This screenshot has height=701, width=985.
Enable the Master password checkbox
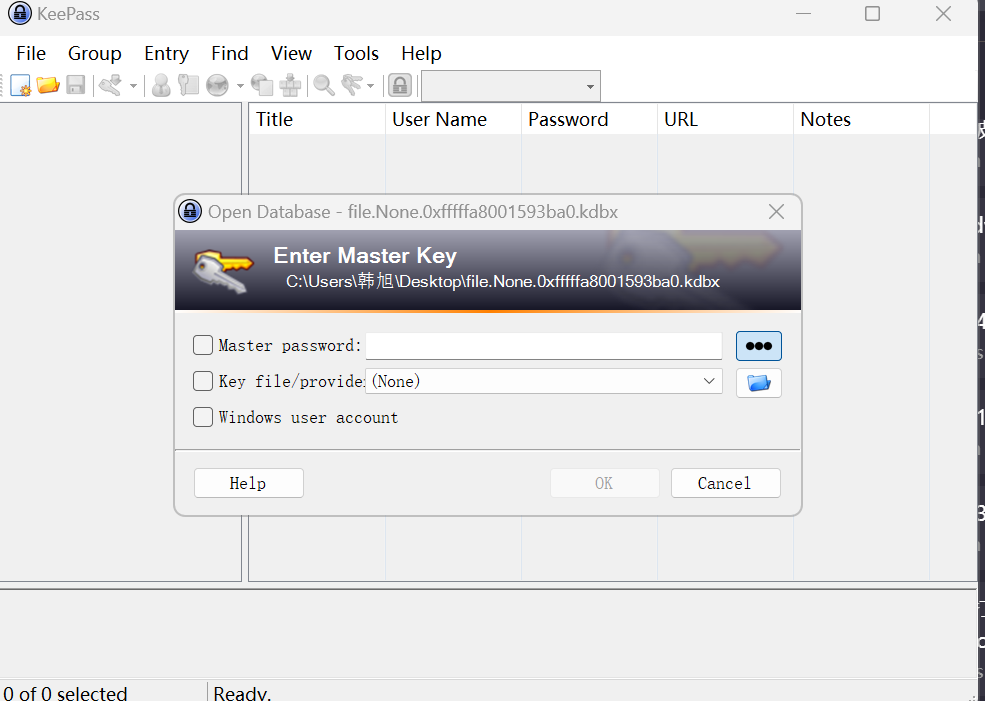[203, 345]
